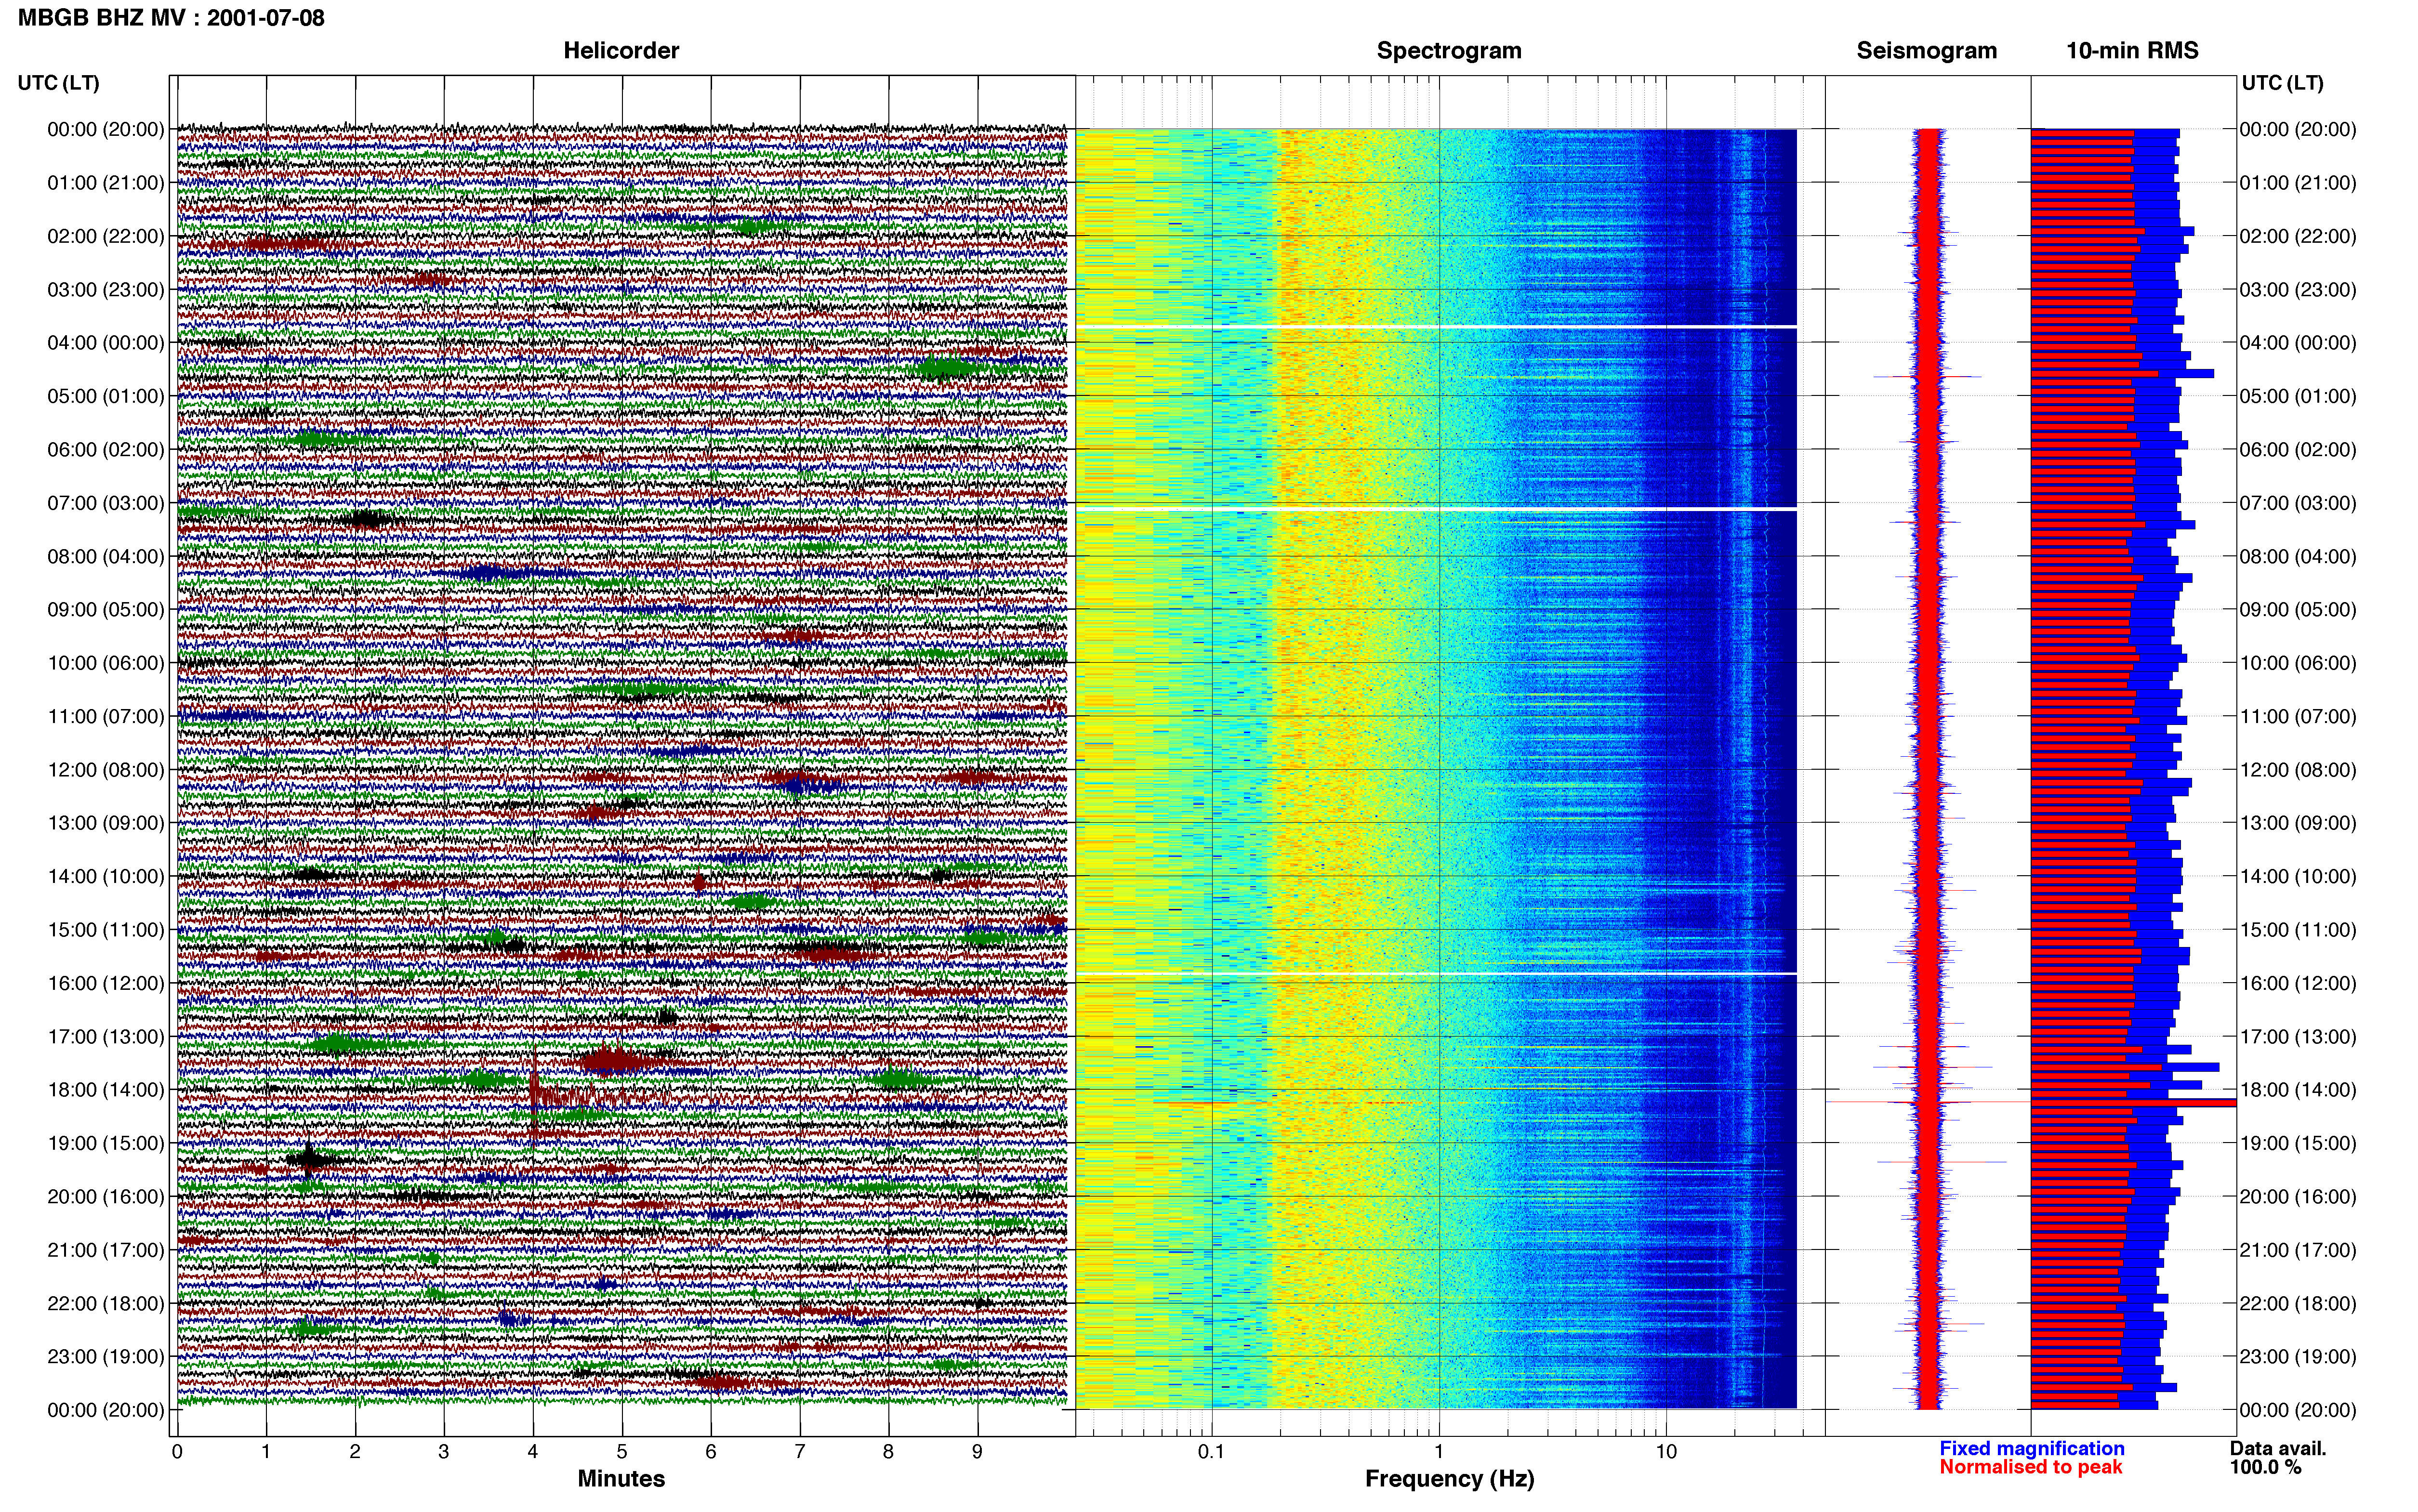Click the 'Minutes' x-axis label
The width and height of the screenshot is (2418, 1512).
621,1479
